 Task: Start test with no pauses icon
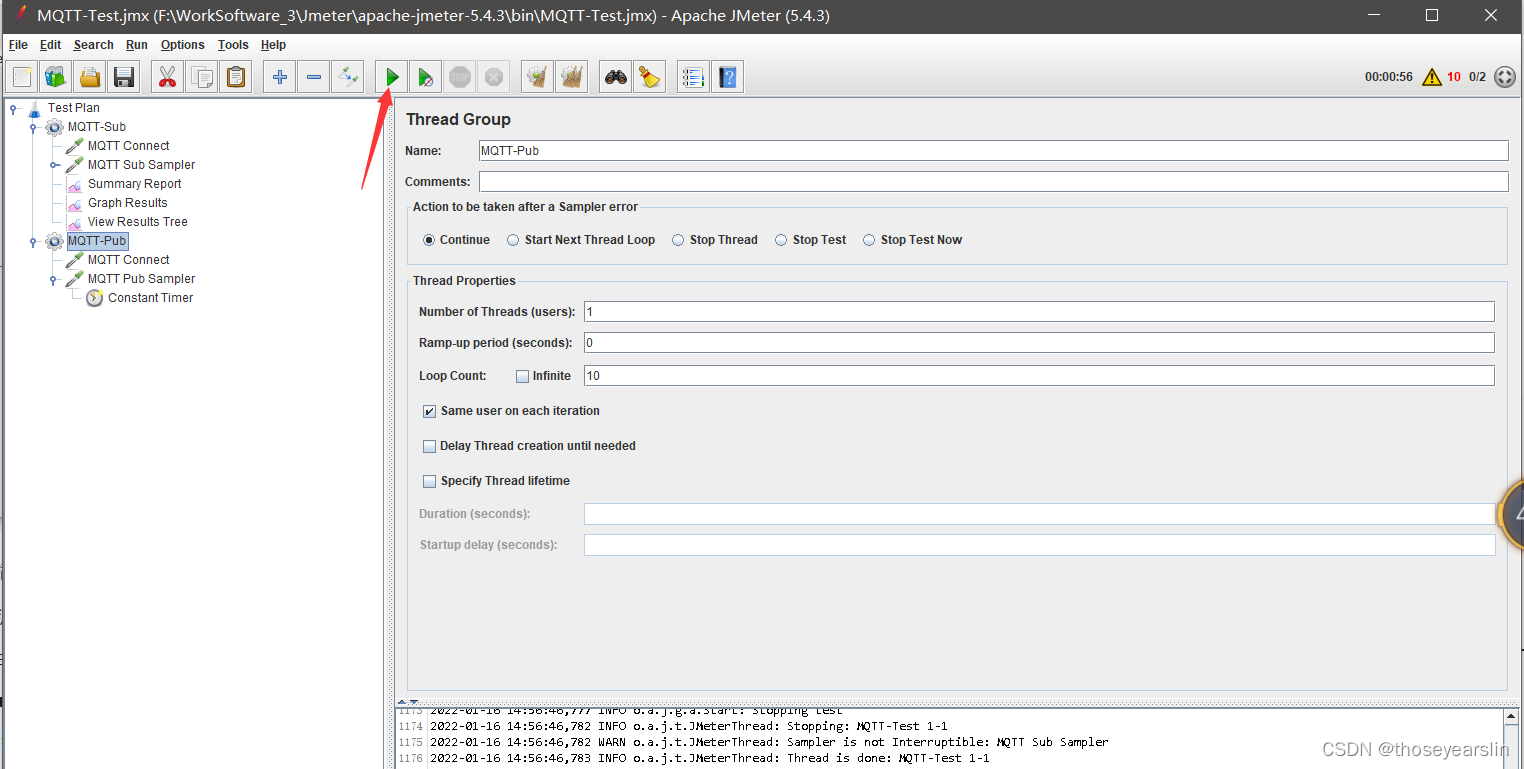pos(426,77)
